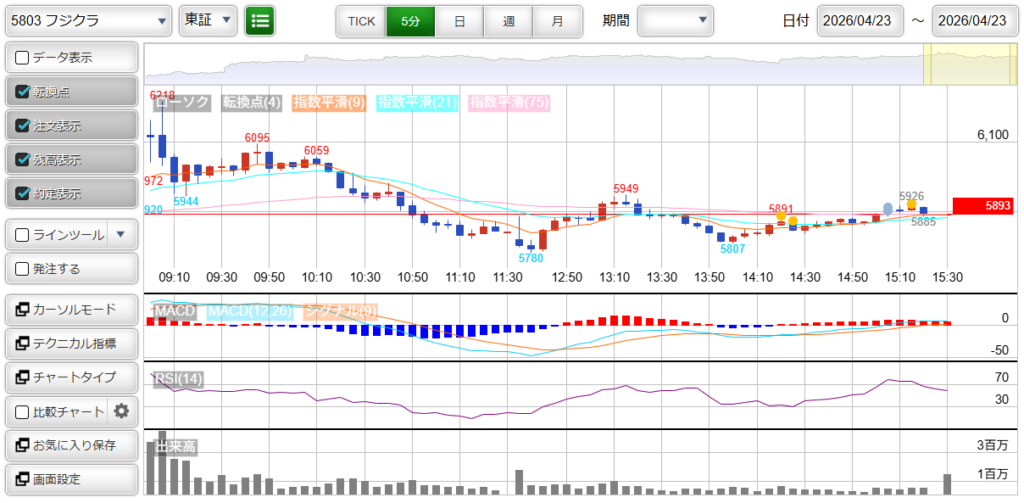1024x503 pixels.
Task: Click お気に入り保存 to save favorites
Action: tap(71, 445)
